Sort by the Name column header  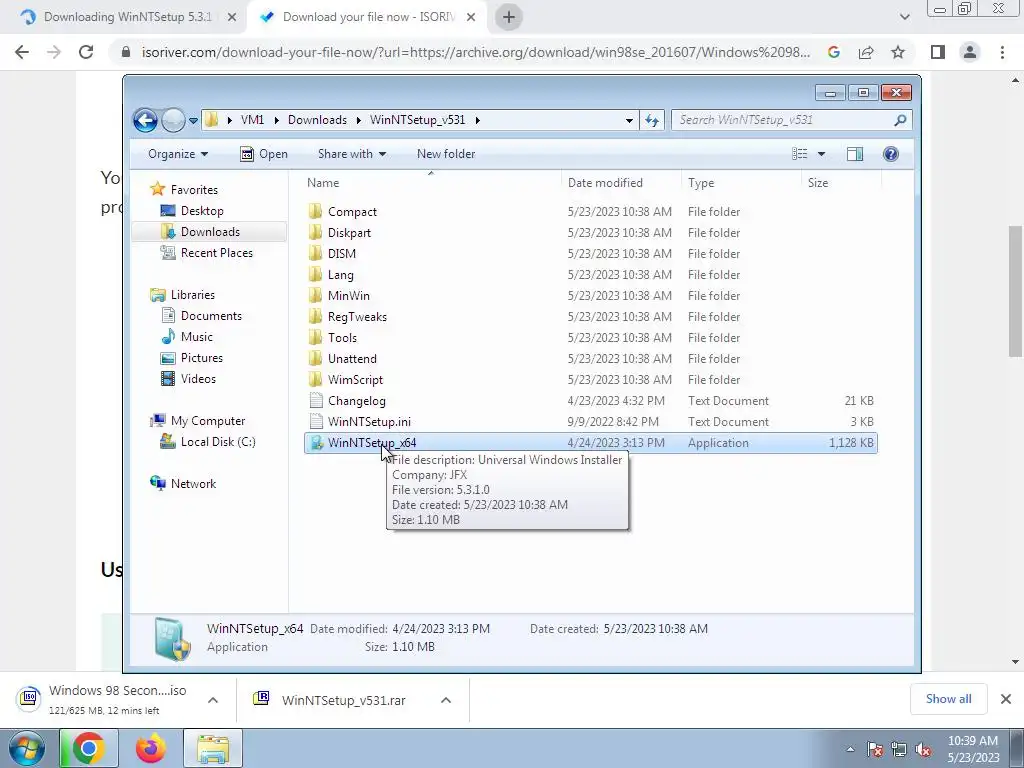click(x=431, y=183)
